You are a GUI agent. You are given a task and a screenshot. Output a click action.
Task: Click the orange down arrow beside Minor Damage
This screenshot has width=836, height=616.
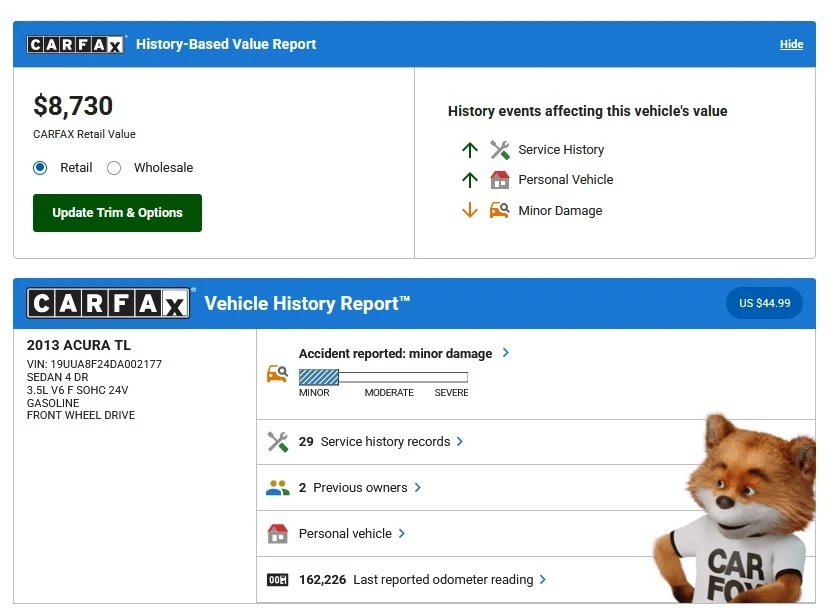[x=470, y=210]
